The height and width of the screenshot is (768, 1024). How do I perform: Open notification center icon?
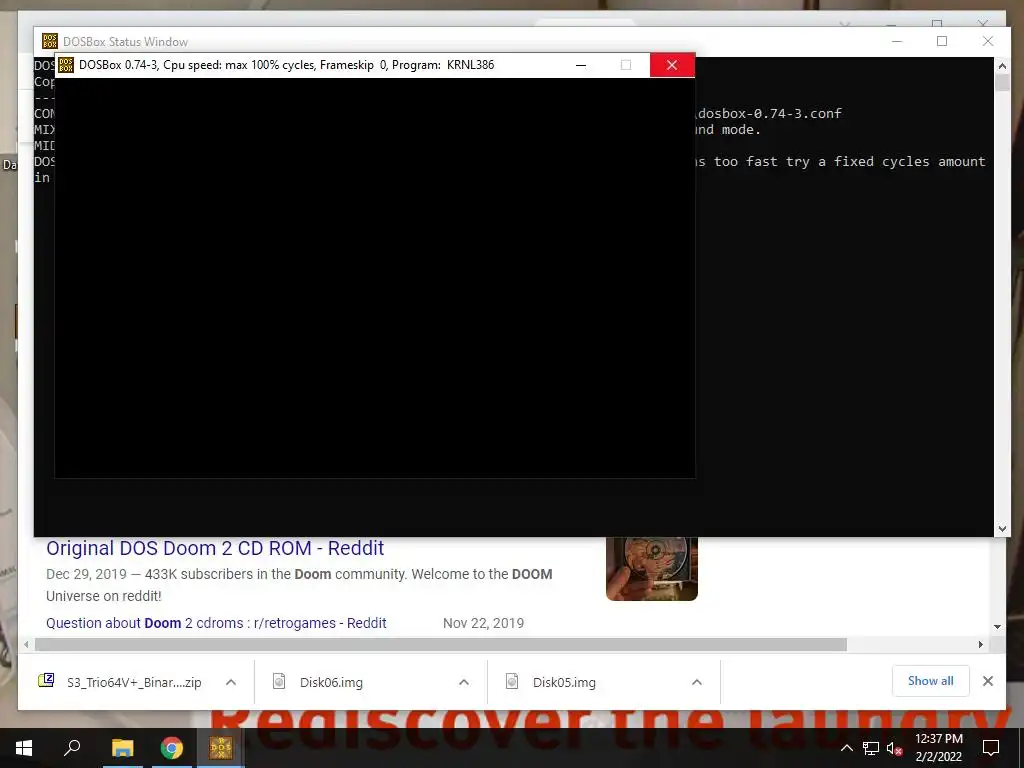coord(991,748)
